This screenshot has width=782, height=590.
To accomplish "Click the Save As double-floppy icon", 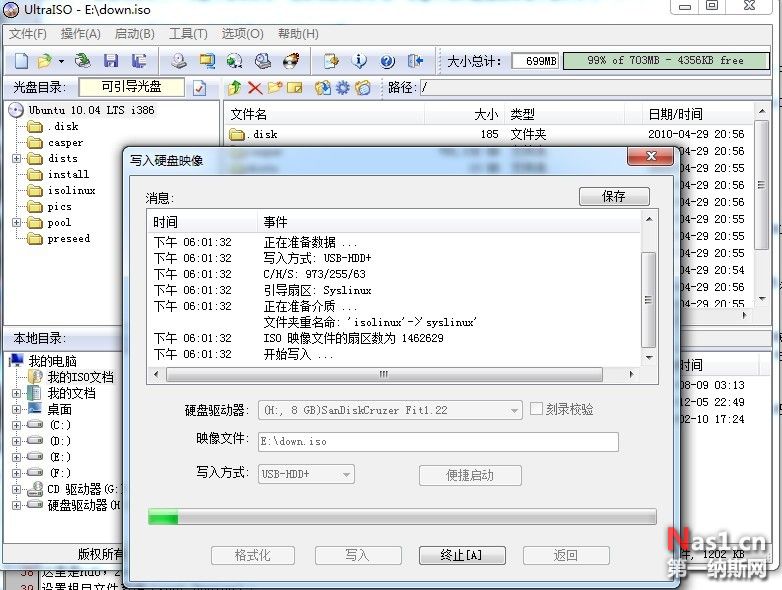I will [x=139, y=61].
